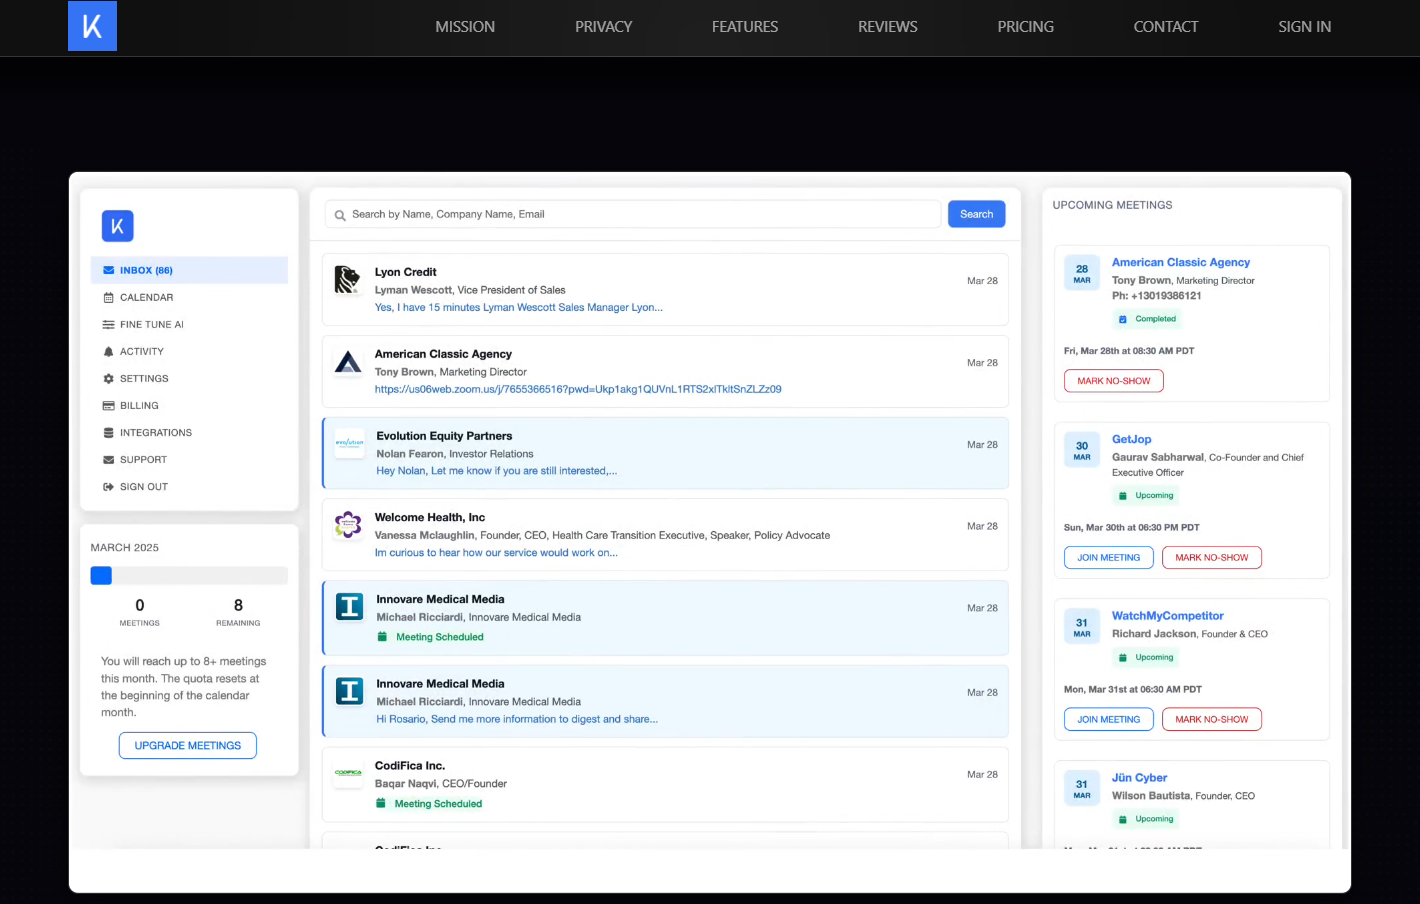Open FINE TUNE AI sidebar label

click(152, 324)
